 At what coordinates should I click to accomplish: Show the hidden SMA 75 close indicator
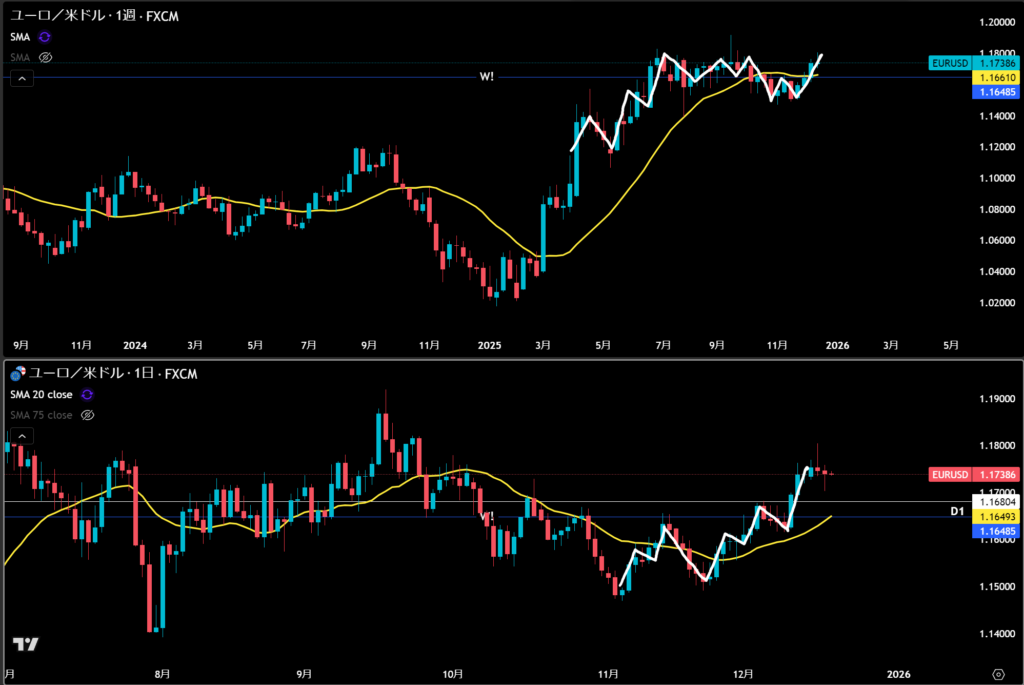pos(87,415)
